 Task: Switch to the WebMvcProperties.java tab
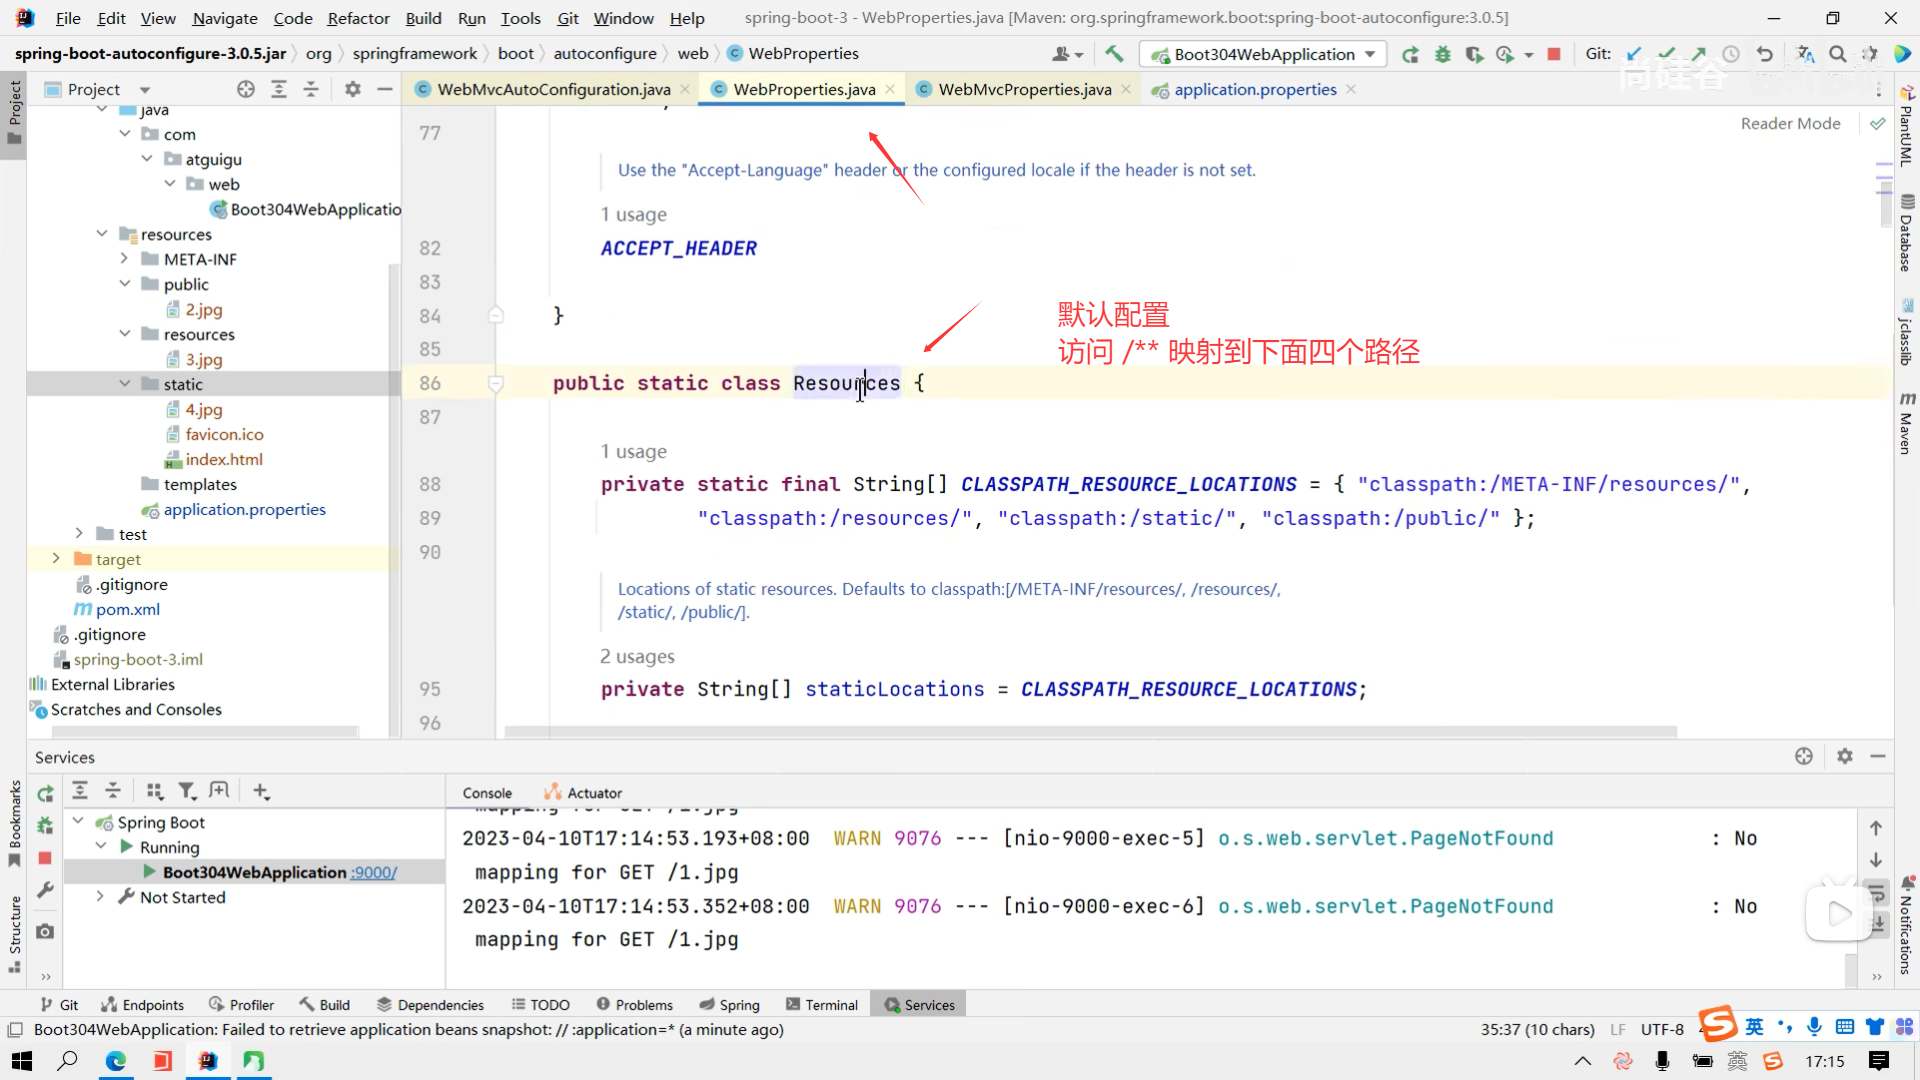click(1024, 89)
